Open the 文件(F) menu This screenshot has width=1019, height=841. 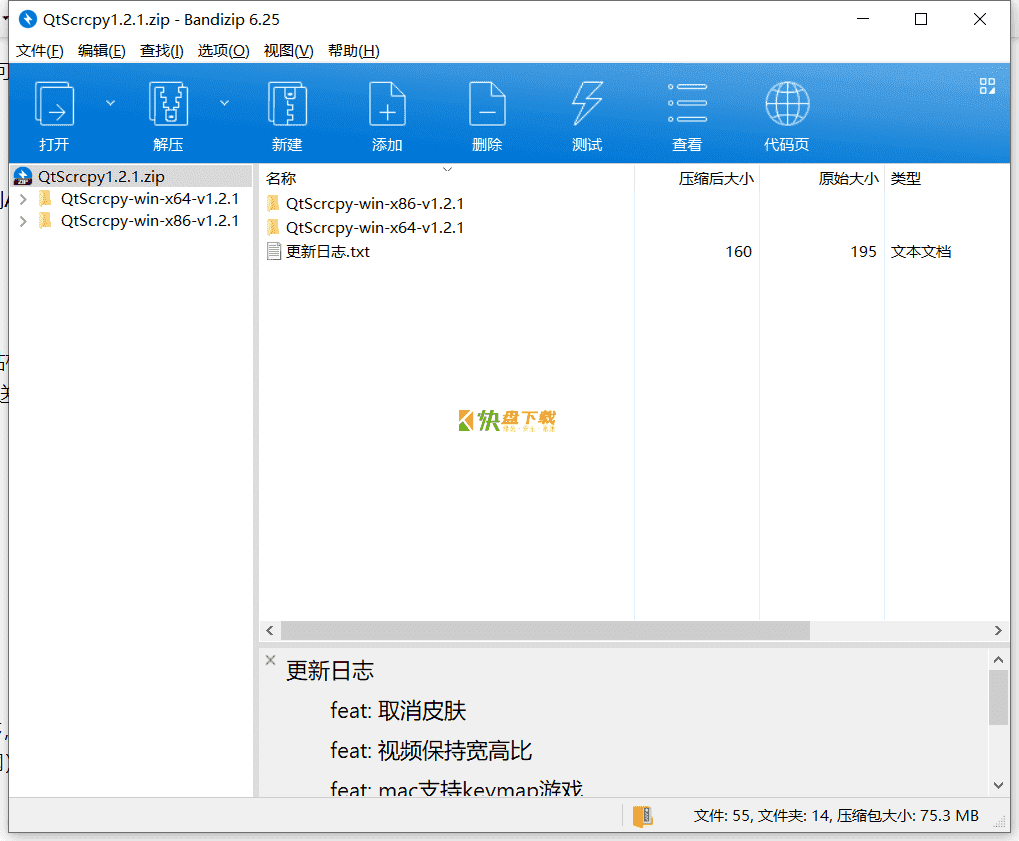pos(40,51)
